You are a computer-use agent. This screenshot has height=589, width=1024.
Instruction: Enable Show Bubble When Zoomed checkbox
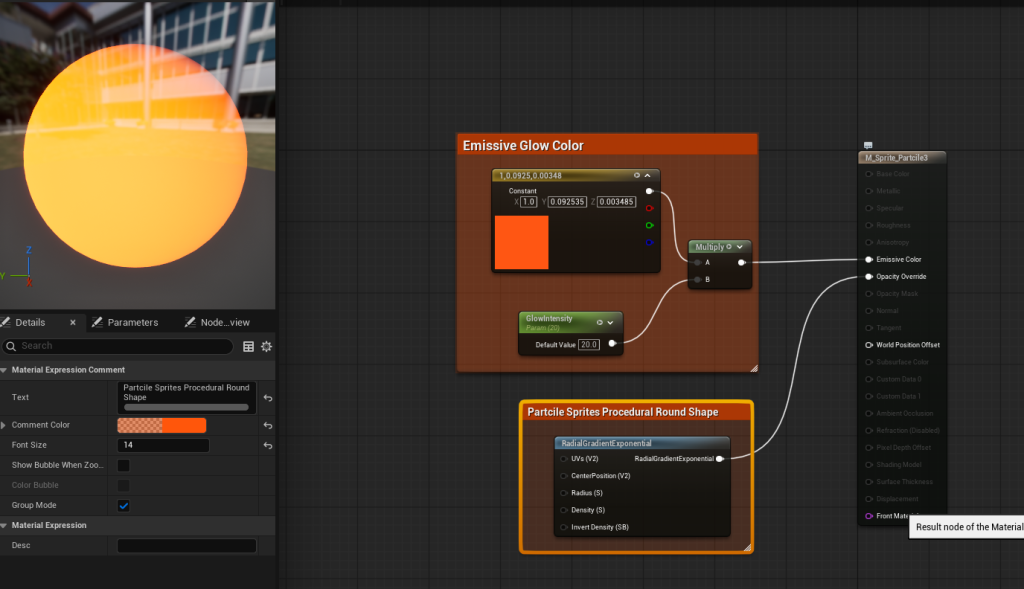pos(124,465)
